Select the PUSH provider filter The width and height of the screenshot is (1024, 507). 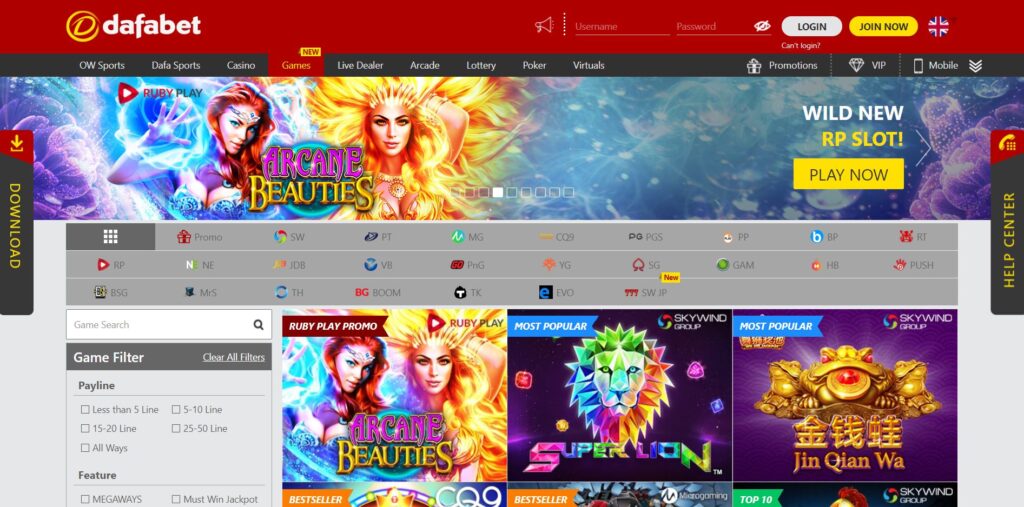913,265
